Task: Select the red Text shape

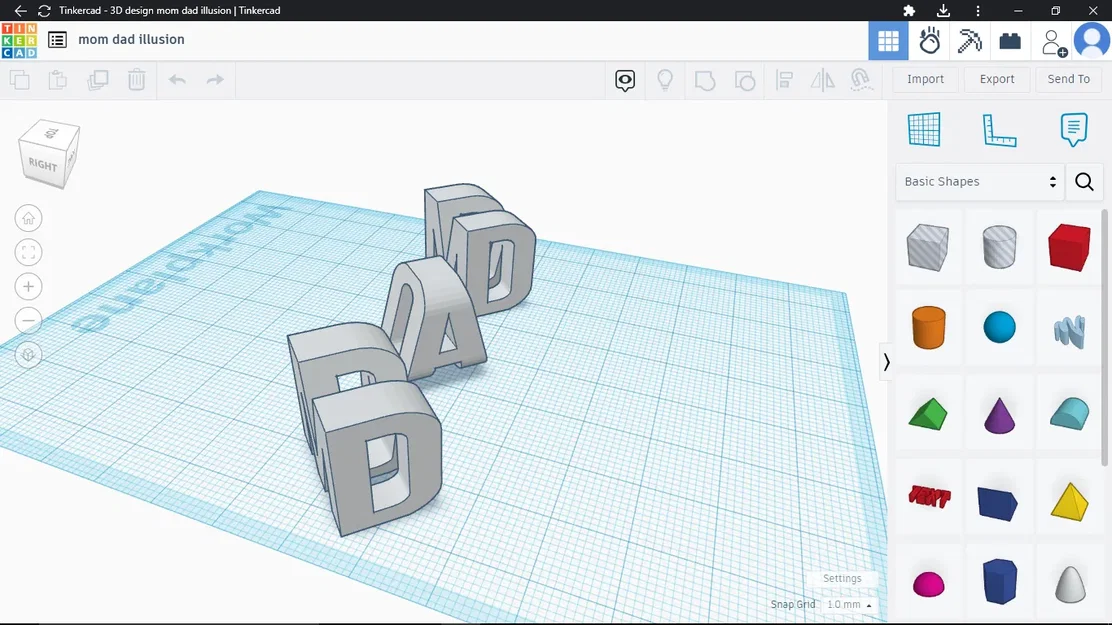Action: [x=928, y=497]
